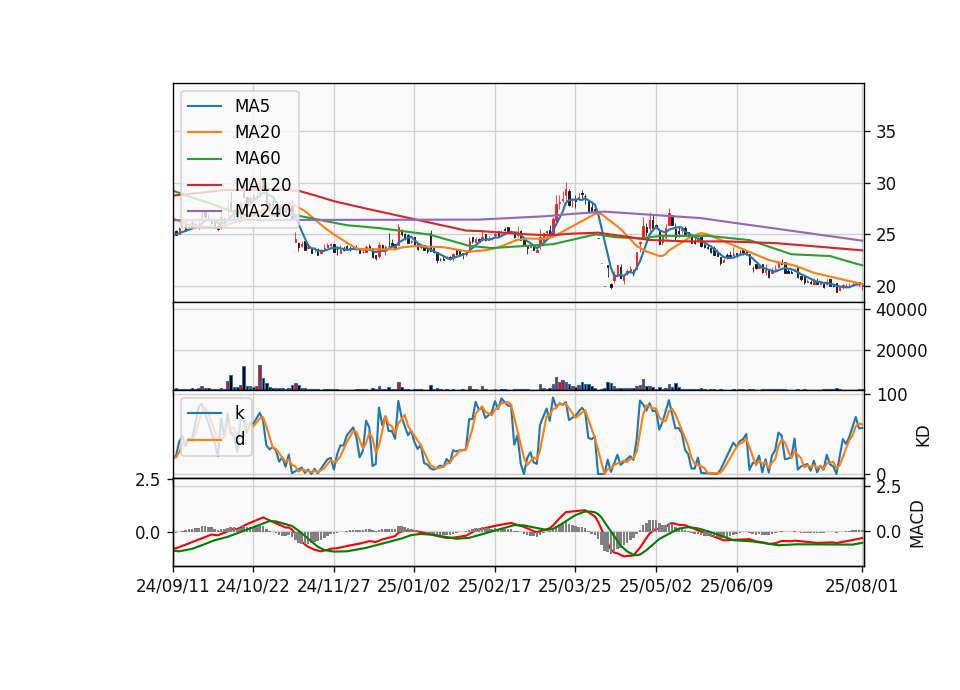Click the 24/10/22 date label
This screenshot has width=960, height=690.
(x=253, y=586)
